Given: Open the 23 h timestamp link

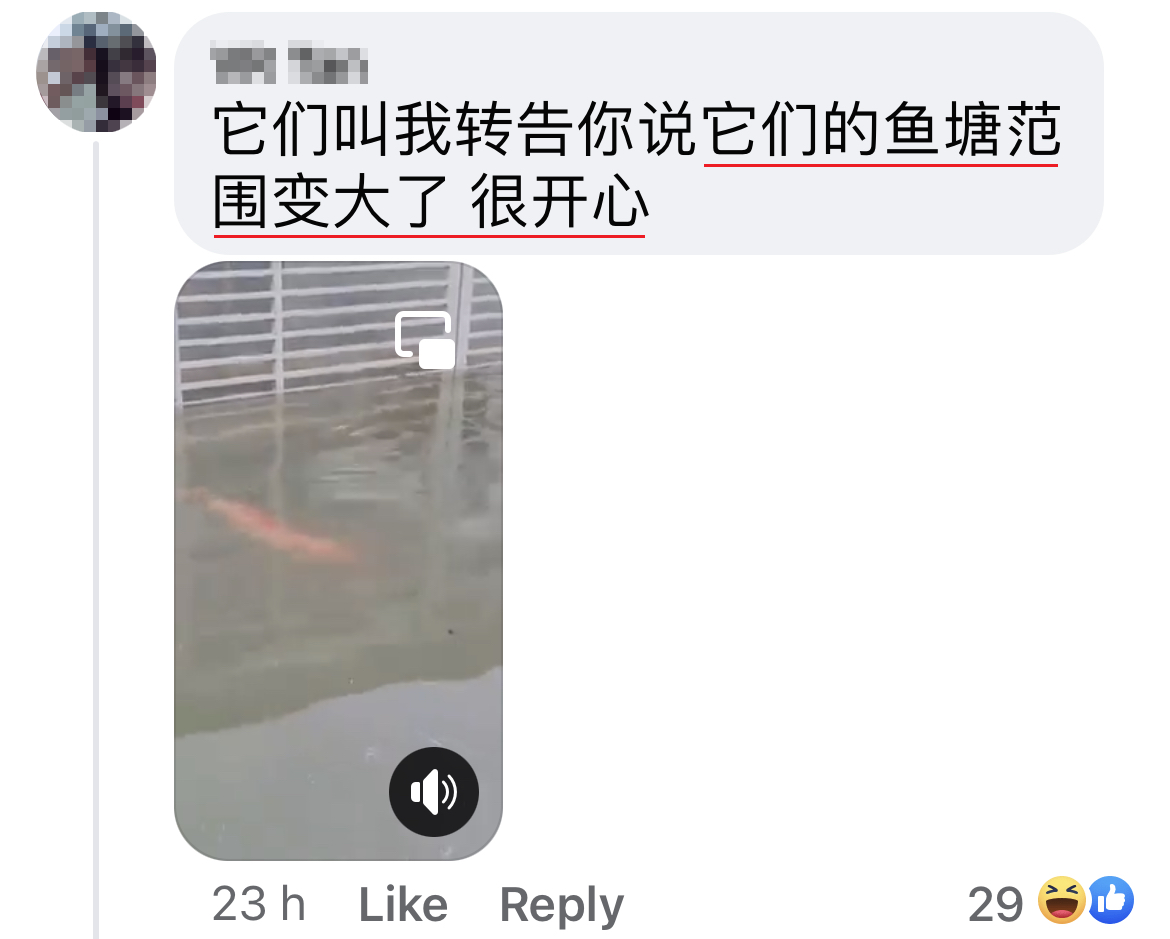Looking at the screenshot, I should pyautogui.click(x=259, y=905).
